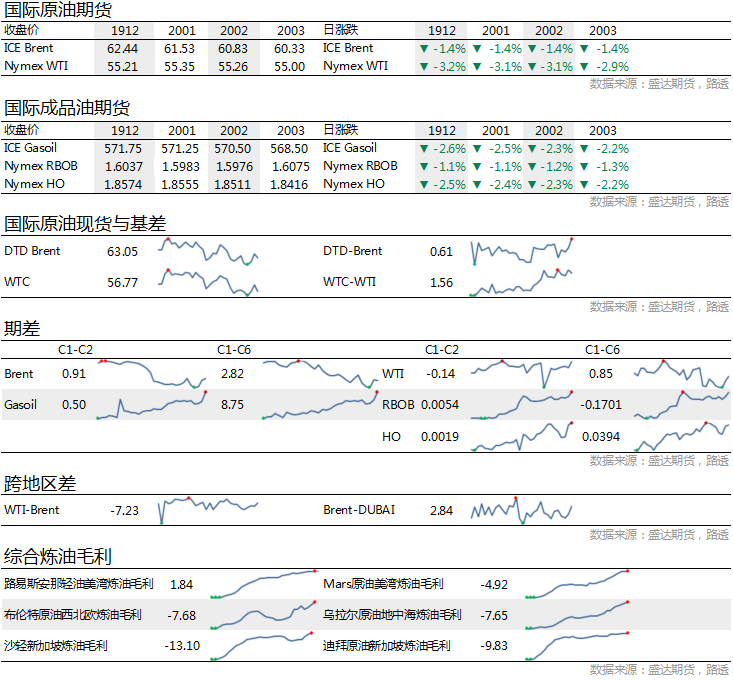Viewport: 733px width, 680px height.
Task: Click the data source text under 跨地区差 section
Action: [x=659, y=535]
